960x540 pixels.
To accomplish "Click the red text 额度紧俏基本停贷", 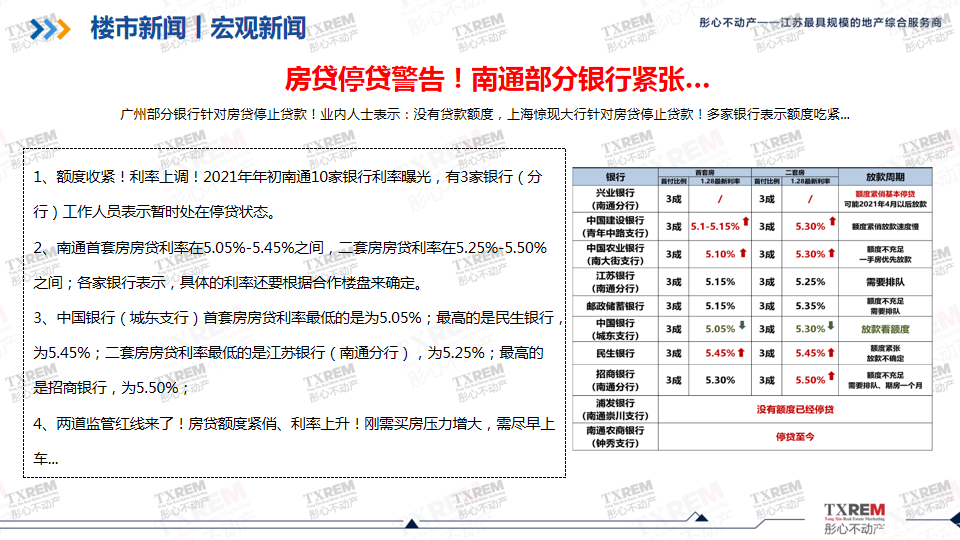I will coord(885,194).
